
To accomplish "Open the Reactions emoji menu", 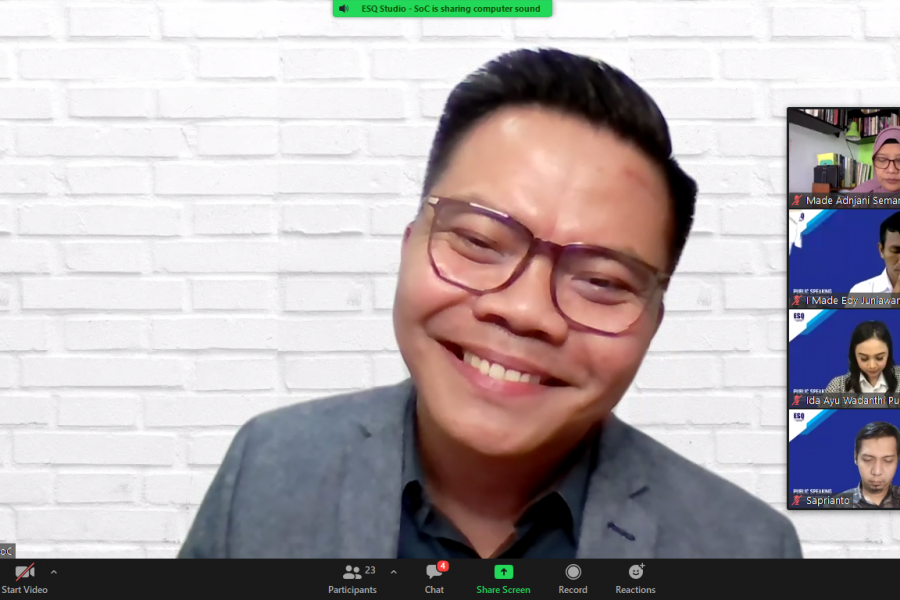I will pos(635,572).
